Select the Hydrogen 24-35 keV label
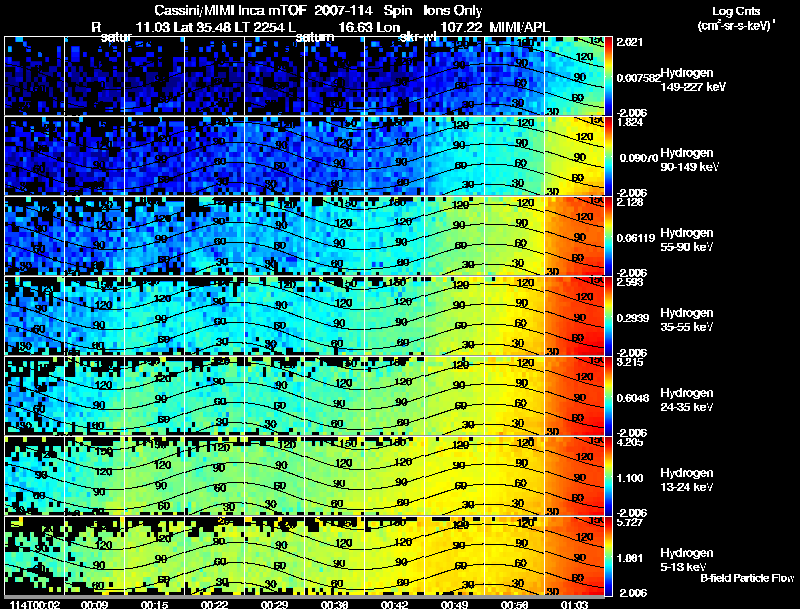The width and height of the screenshot is (800, 609). click(x=687, y=400)
